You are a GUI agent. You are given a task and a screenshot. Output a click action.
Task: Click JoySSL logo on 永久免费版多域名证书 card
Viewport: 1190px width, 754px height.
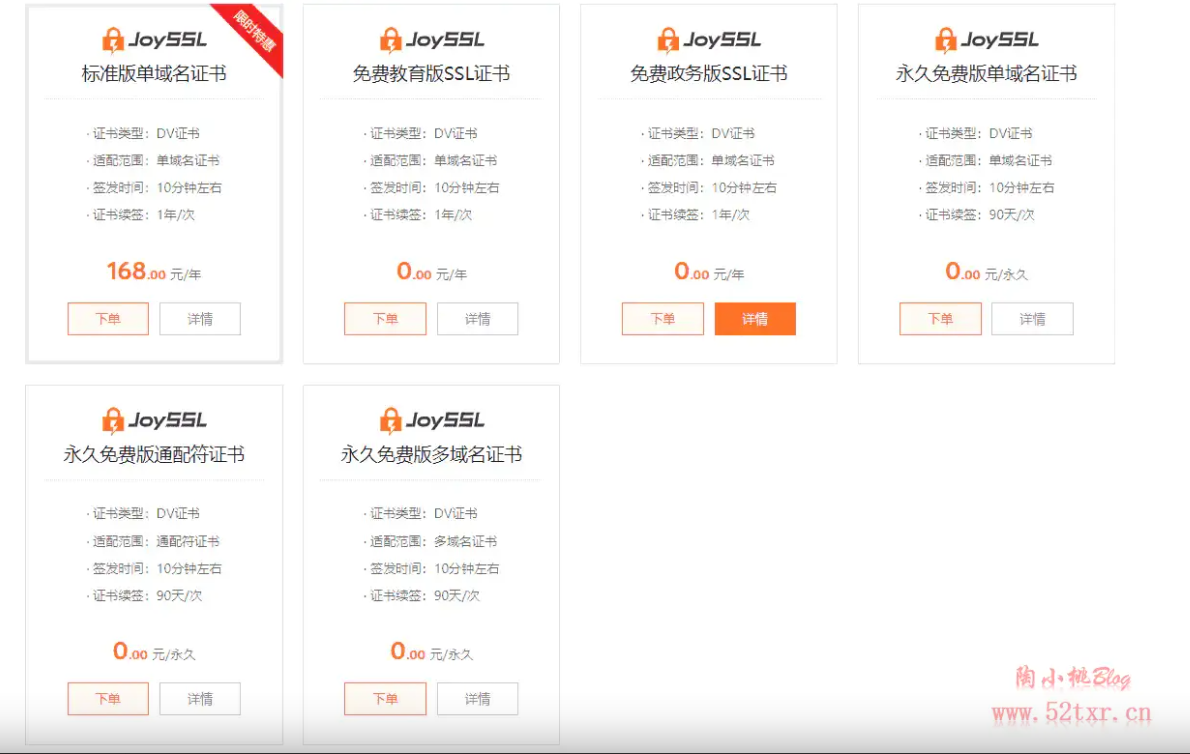click(x=432, y=420)
